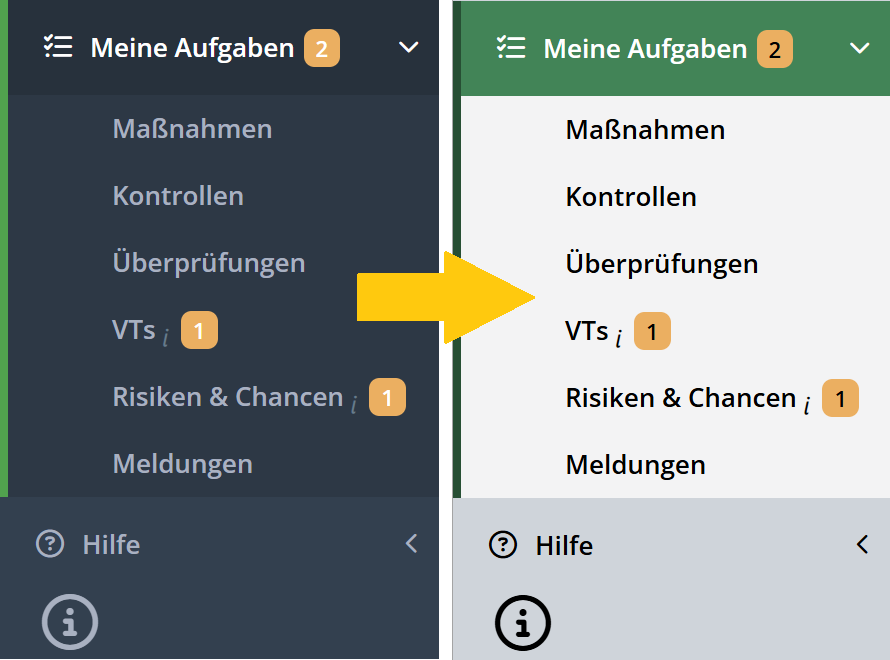Open the info circle icon in light sidebar
Viewport: 890px width, 660px height.
(x=523, y=624)
